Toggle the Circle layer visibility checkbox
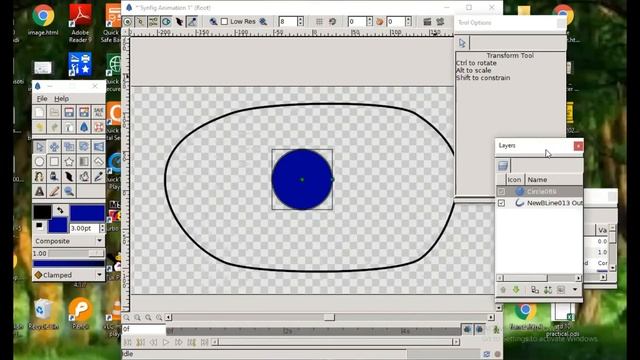This screenshot has height=360, width=640. (x=501, y=191)
